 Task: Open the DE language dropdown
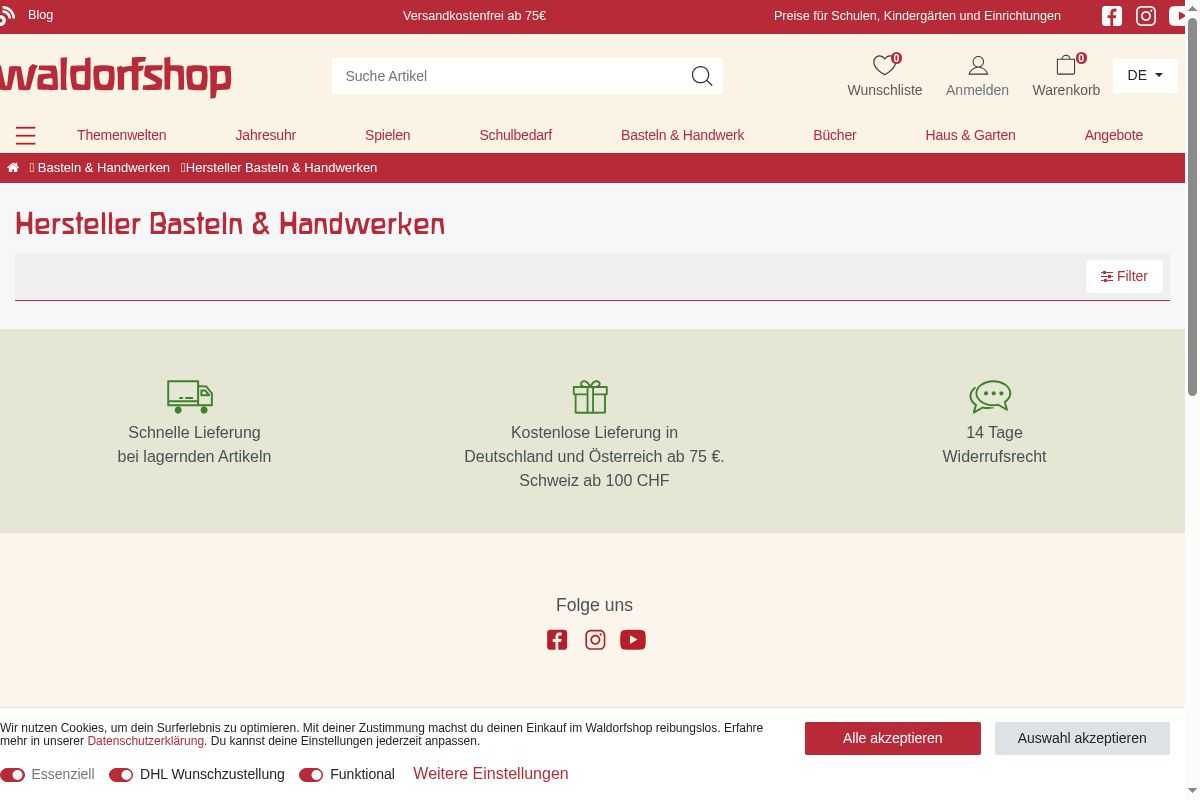(x=1144, y=75)
